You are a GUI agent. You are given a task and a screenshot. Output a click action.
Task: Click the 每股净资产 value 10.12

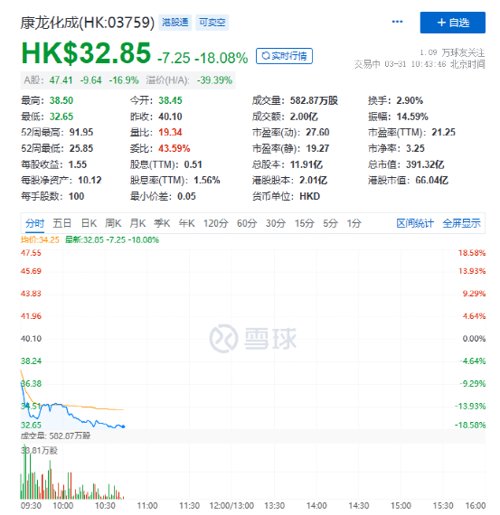coord(90,180)
